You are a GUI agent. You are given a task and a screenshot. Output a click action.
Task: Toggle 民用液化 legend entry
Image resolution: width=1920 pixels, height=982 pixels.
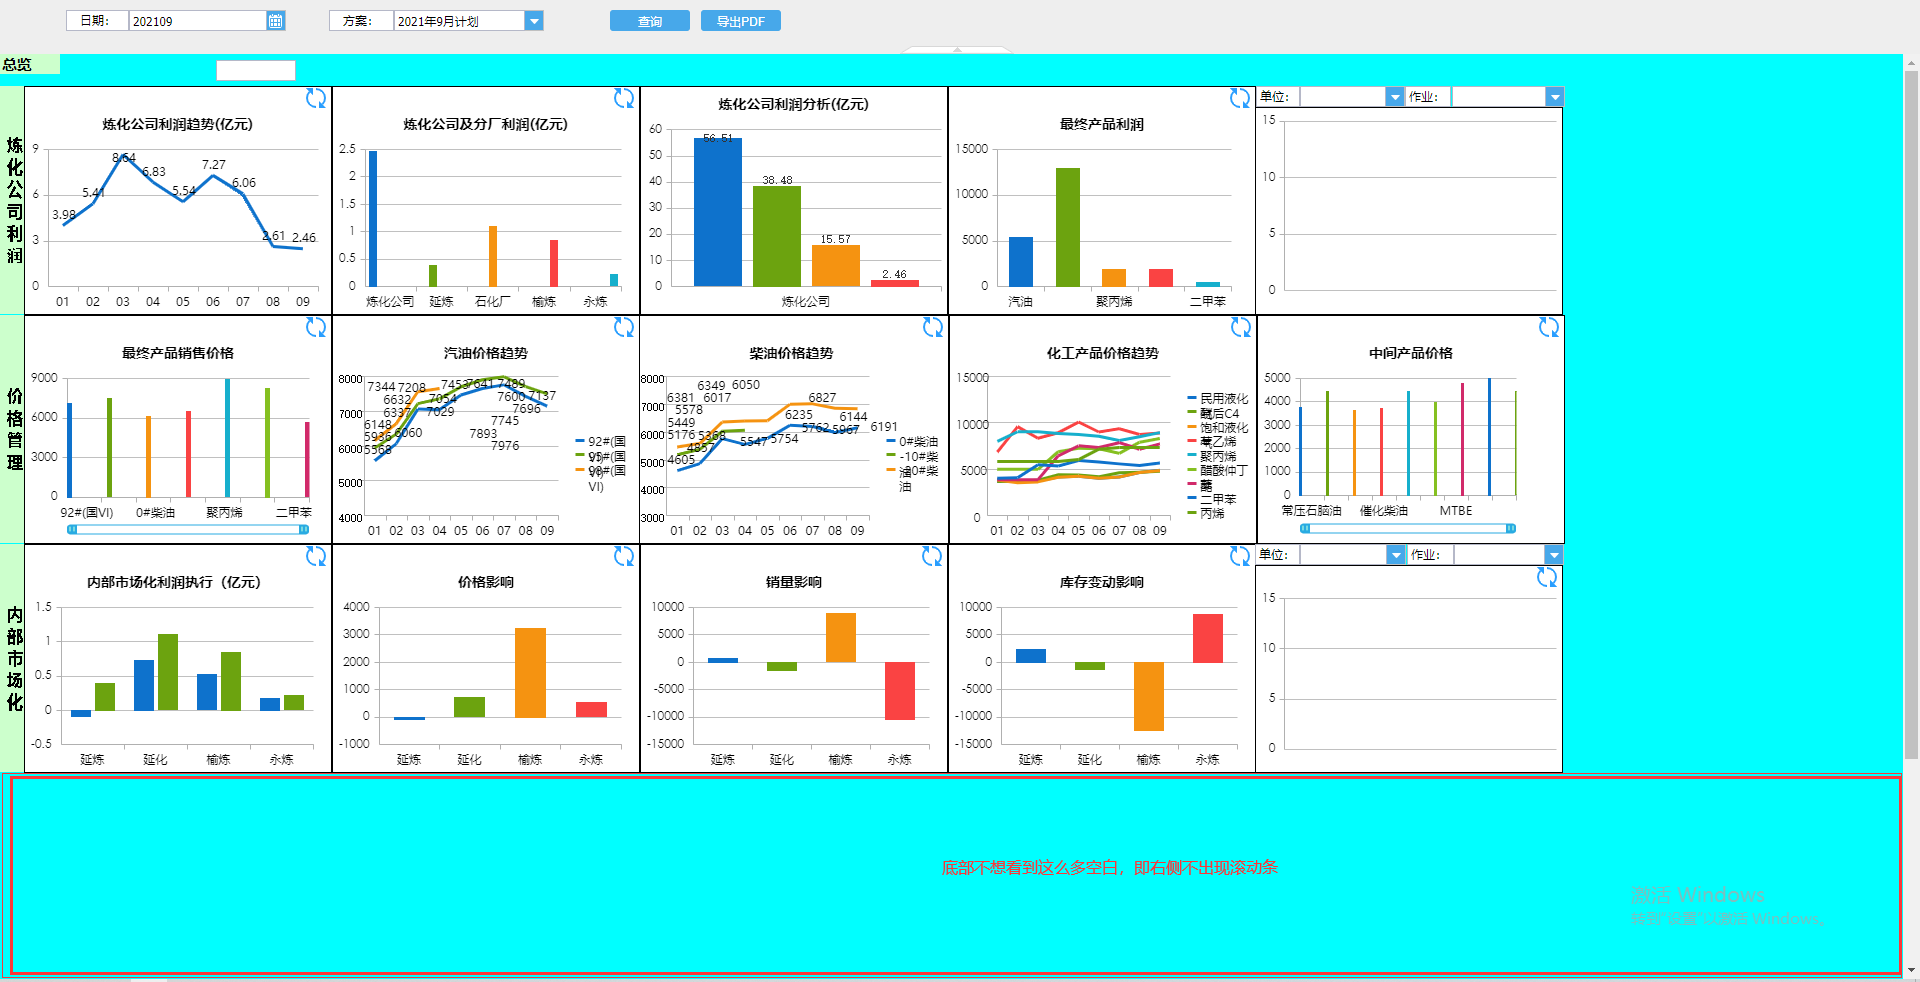1218,398
